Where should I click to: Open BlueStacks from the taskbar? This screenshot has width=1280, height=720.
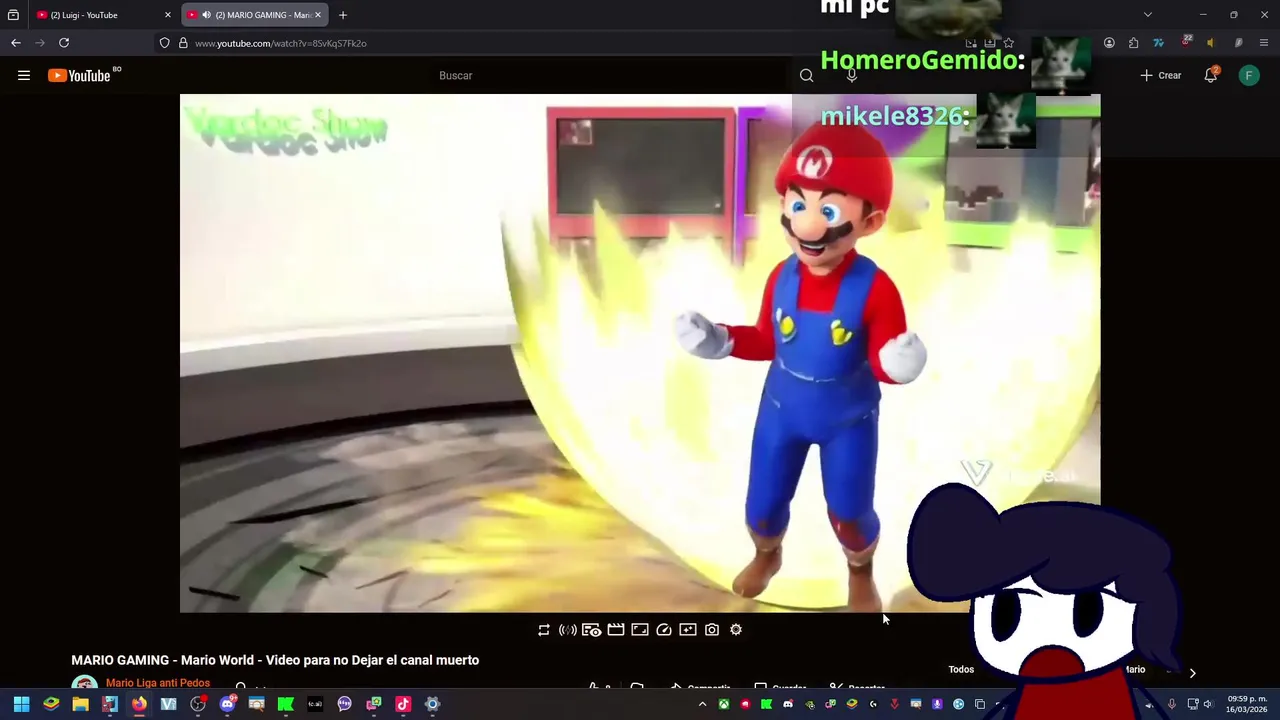coord(51,704)
